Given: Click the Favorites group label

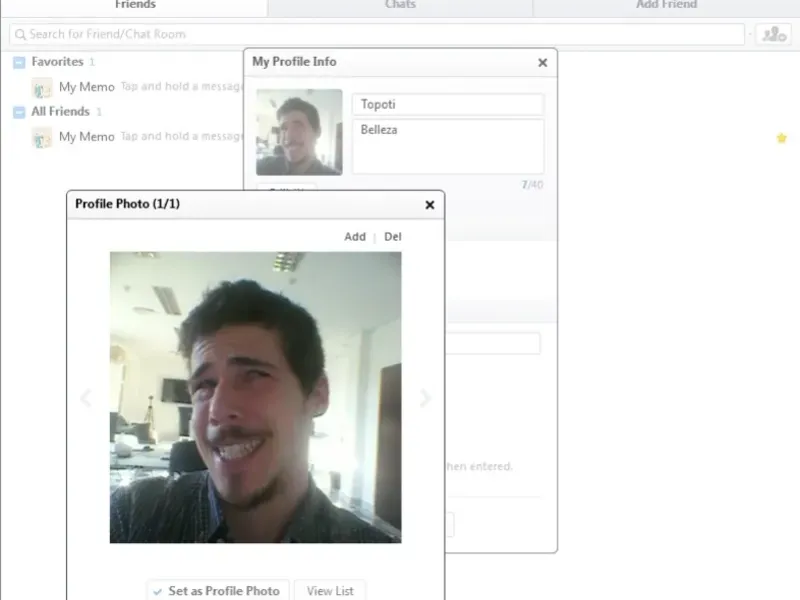Looking at the screenshot, I should [57, 62].
